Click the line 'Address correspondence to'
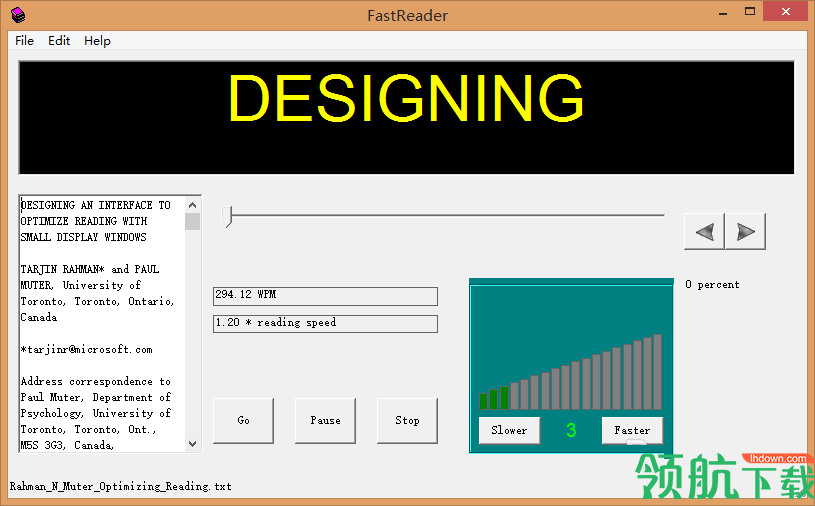Viewport: 815px width, 506px height. pos(96,381)
